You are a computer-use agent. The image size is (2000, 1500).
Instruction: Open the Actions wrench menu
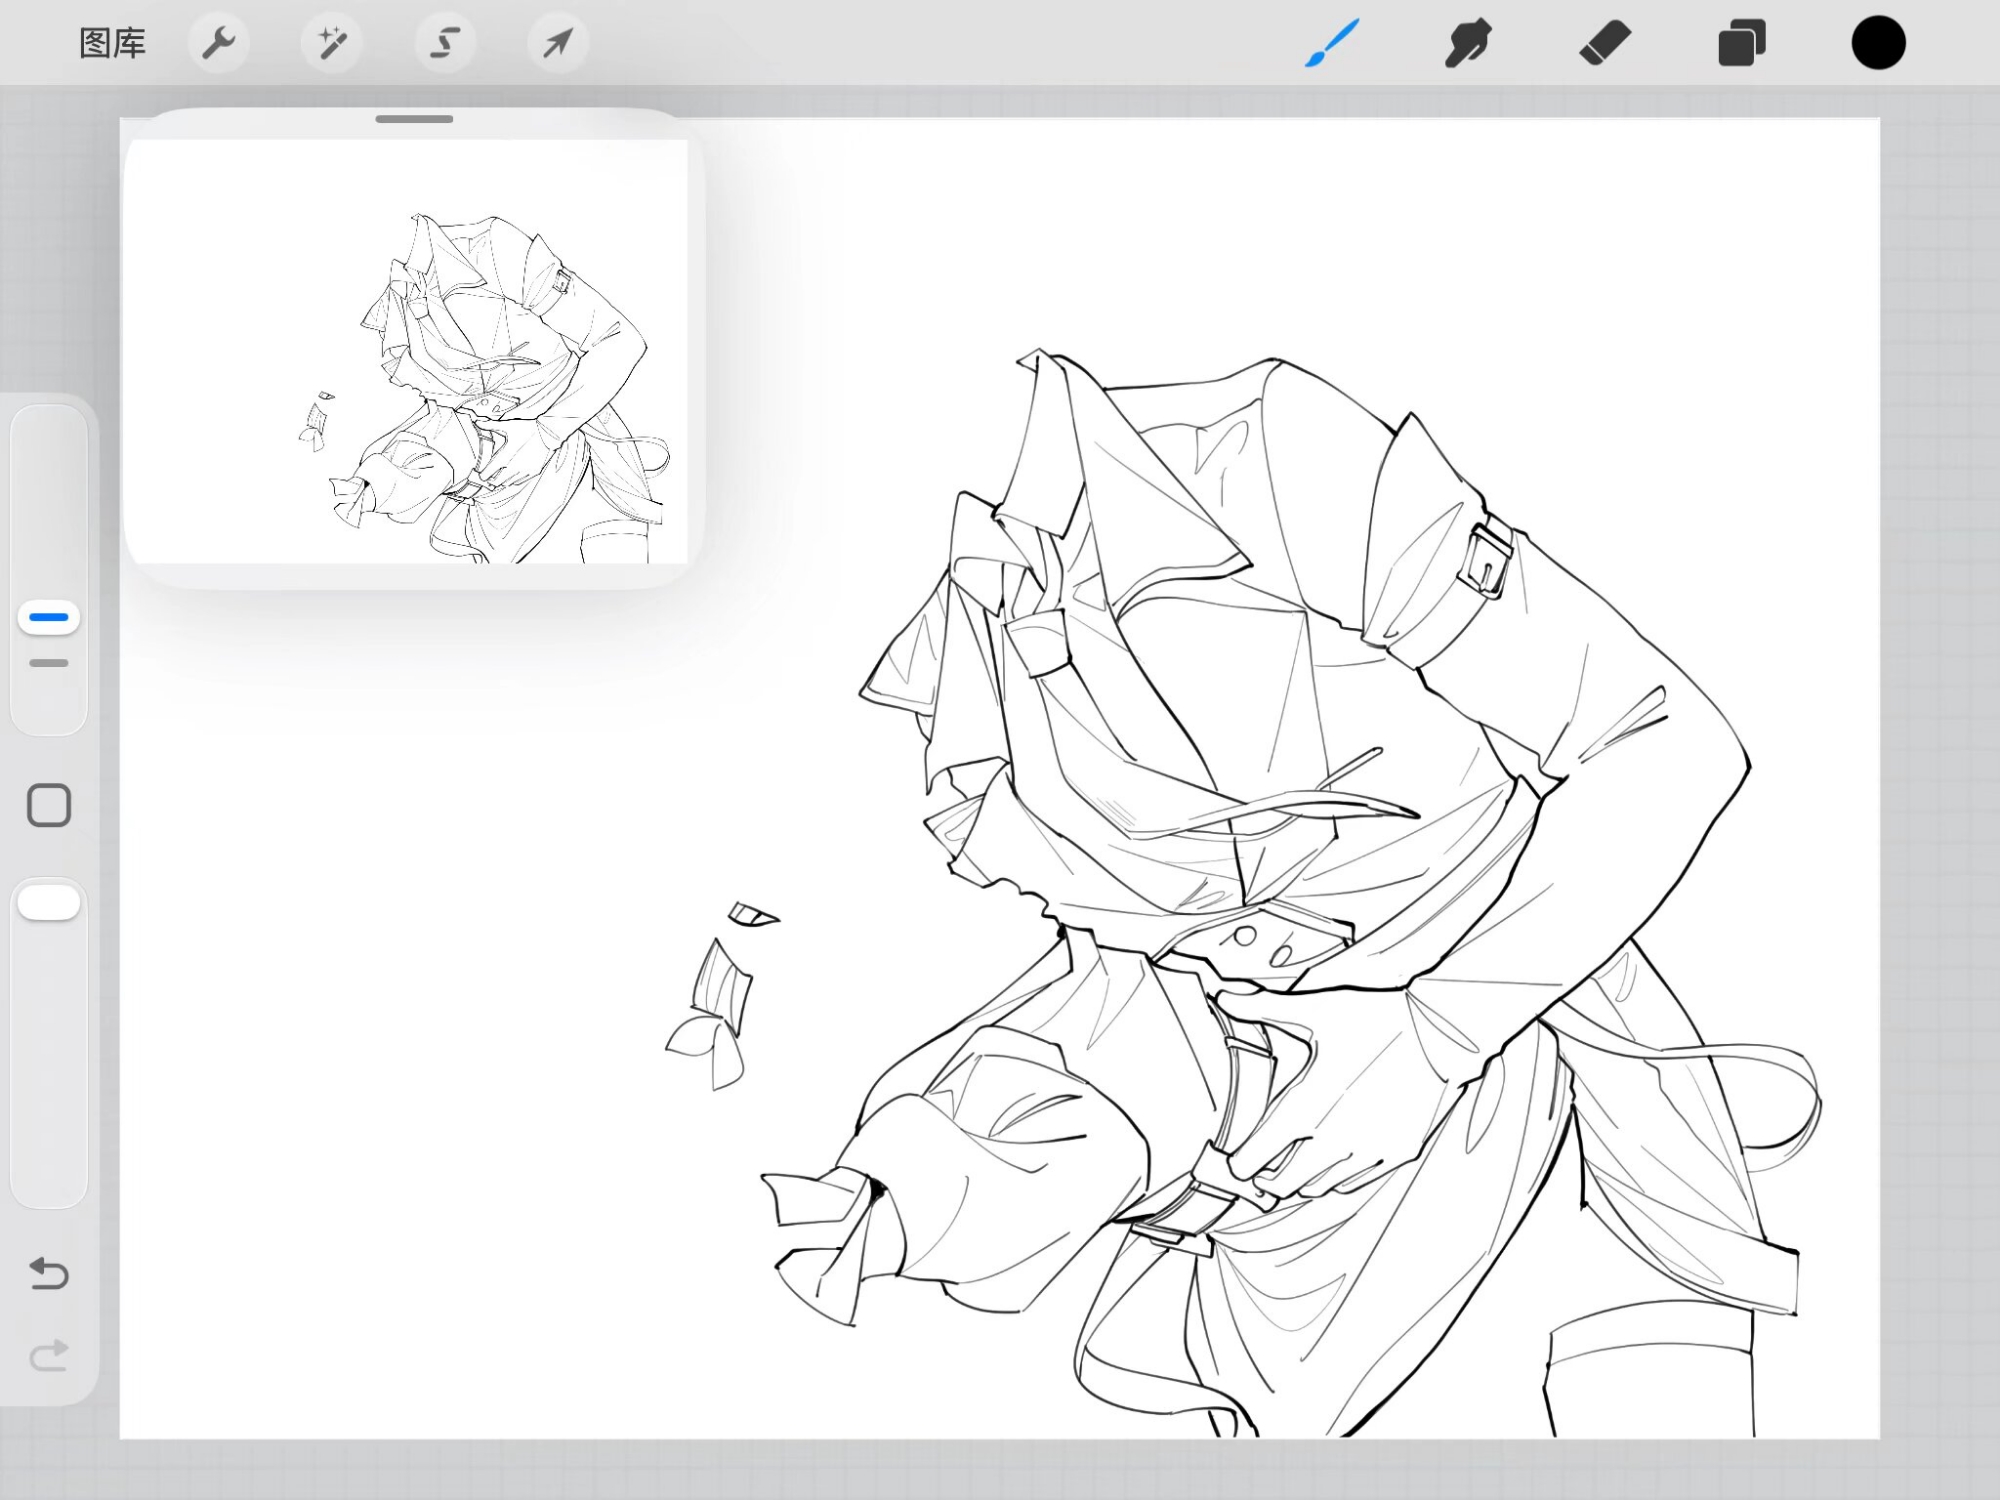pos(218,43)
